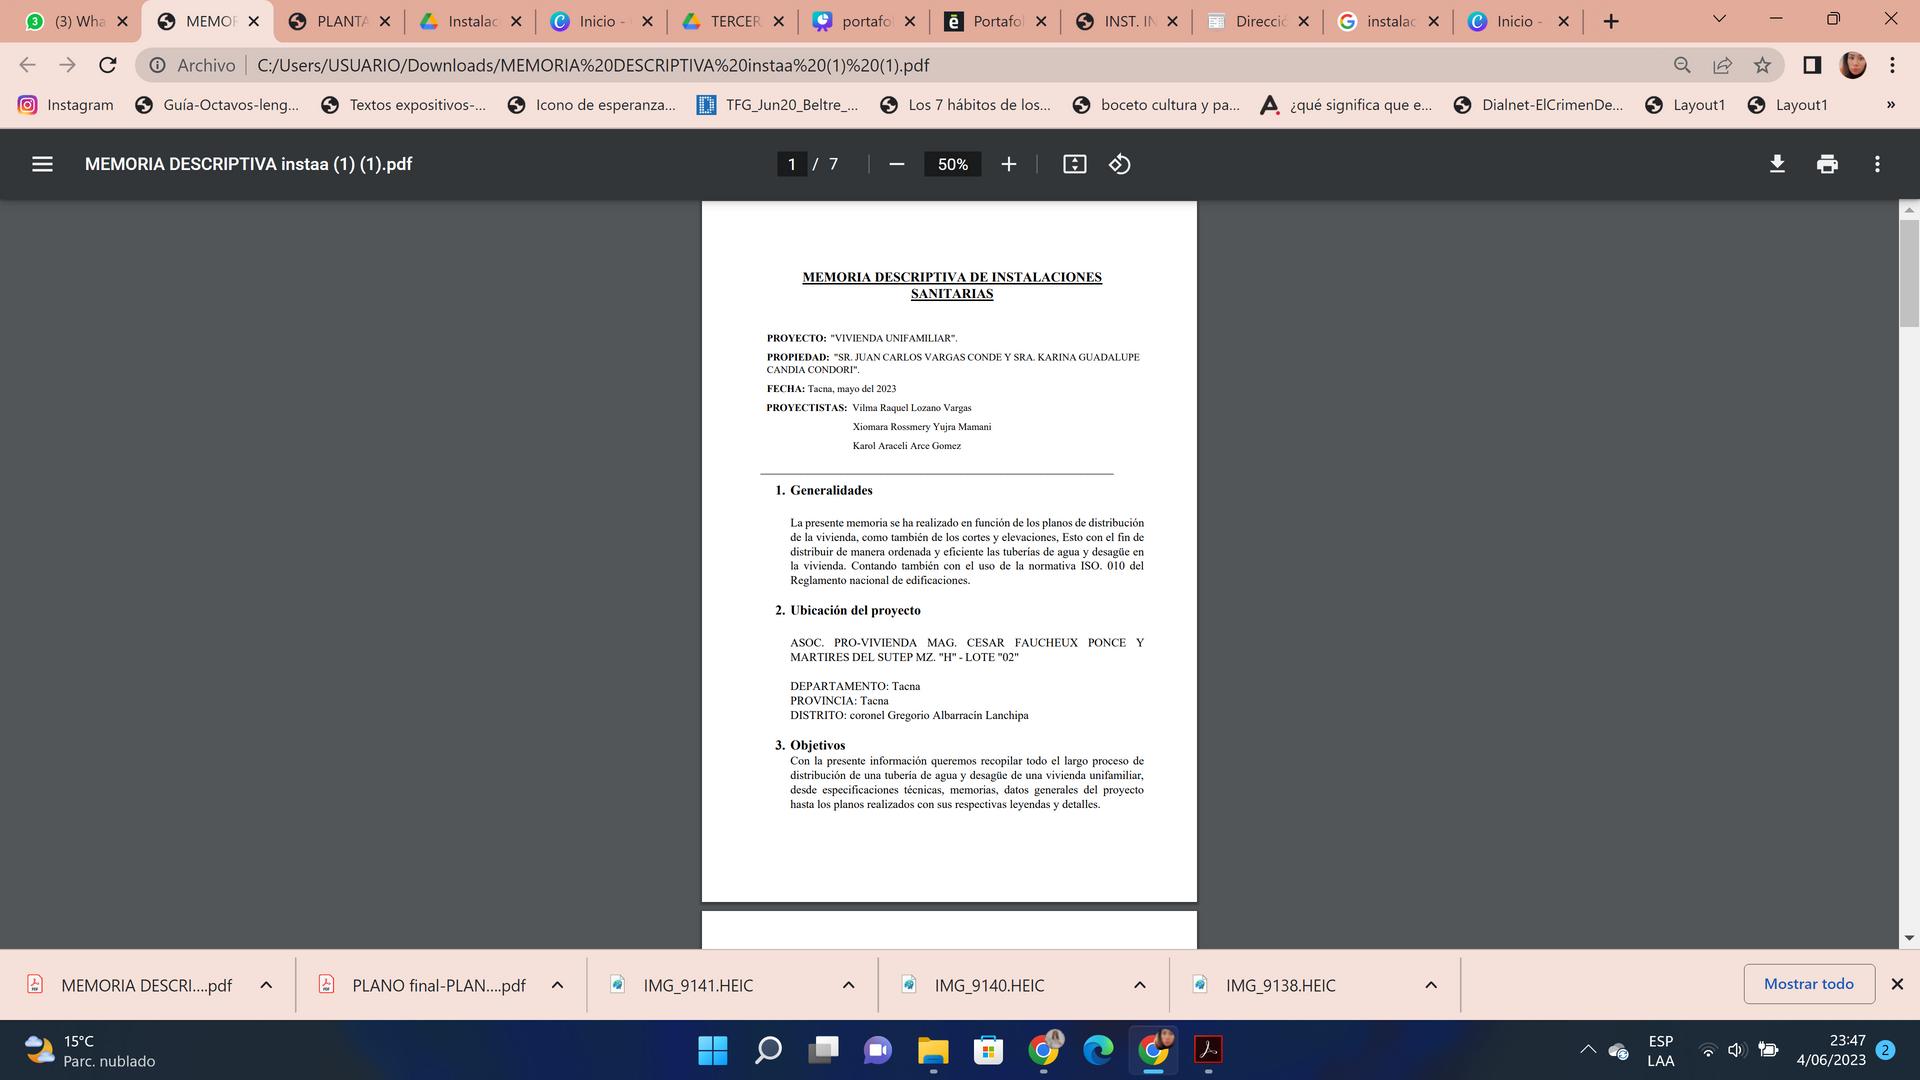Open PDF viewer more actions menu
1920x1080 pixels.
(1877, 164)
